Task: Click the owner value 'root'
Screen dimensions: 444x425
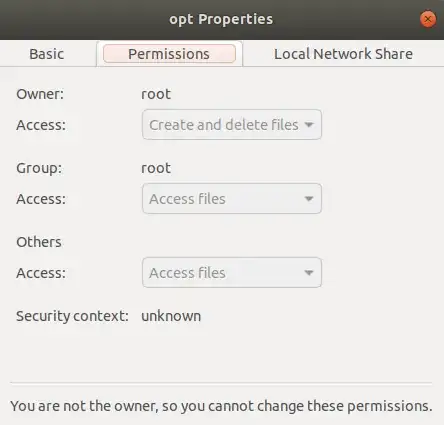Action: pos(156,94)
